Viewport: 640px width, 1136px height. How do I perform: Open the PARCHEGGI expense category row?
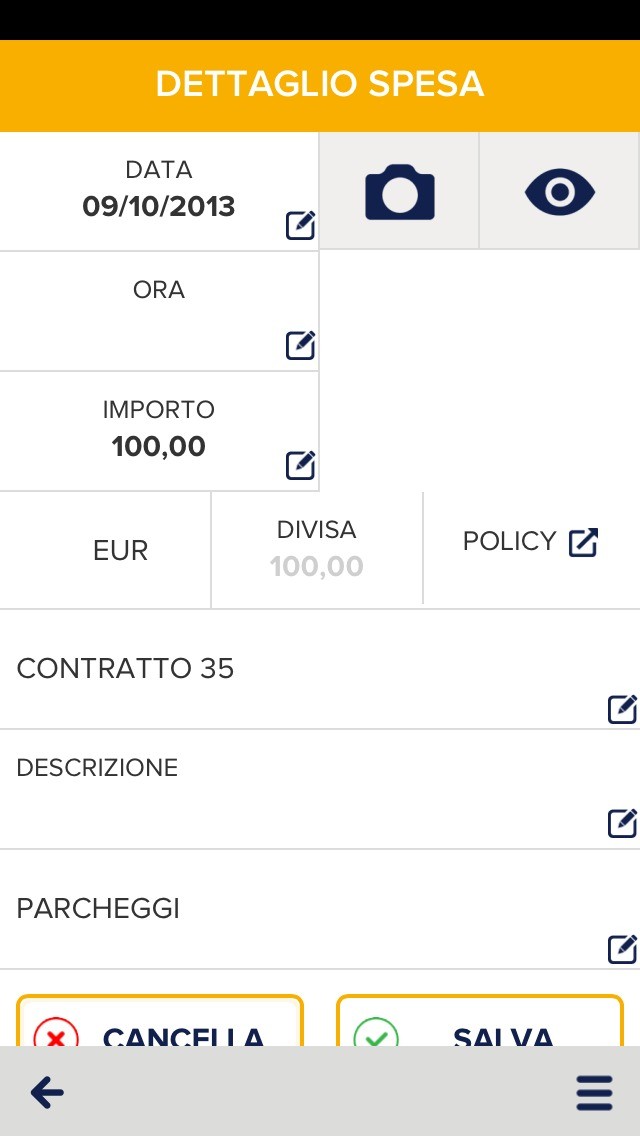98,908
